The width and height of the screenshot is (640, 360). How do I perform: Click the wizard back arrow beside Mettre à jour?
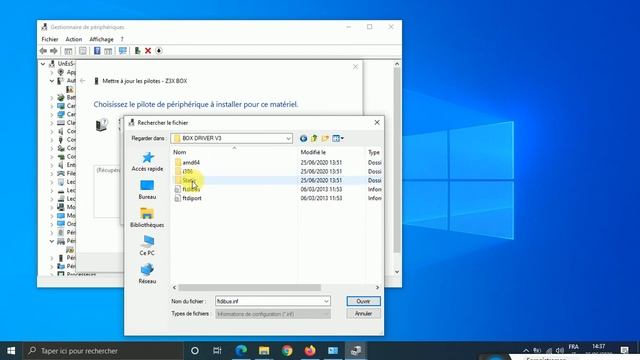tap(82, 81)
